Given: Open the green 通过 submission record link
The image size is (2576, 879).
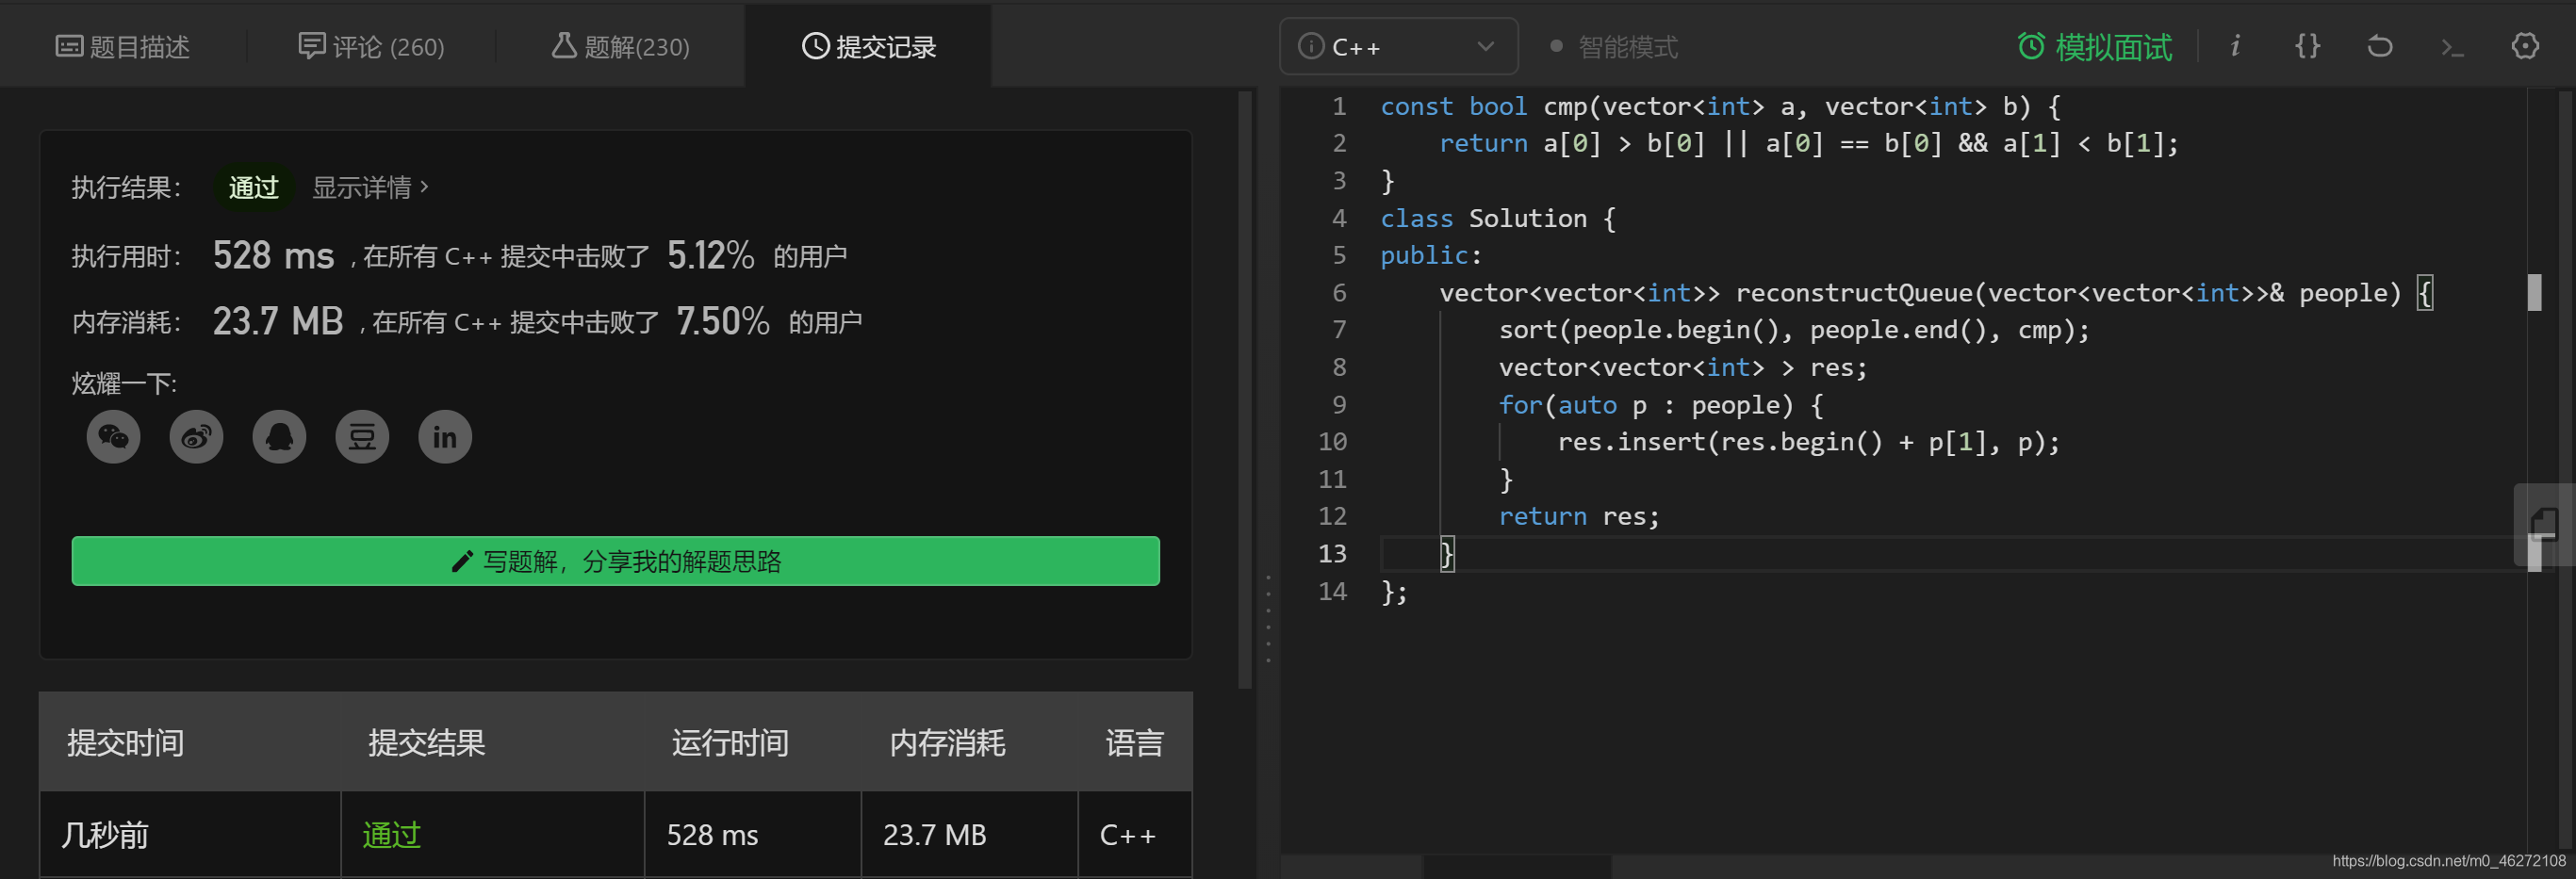Looking at the screenshot, I should click(391, 835).
